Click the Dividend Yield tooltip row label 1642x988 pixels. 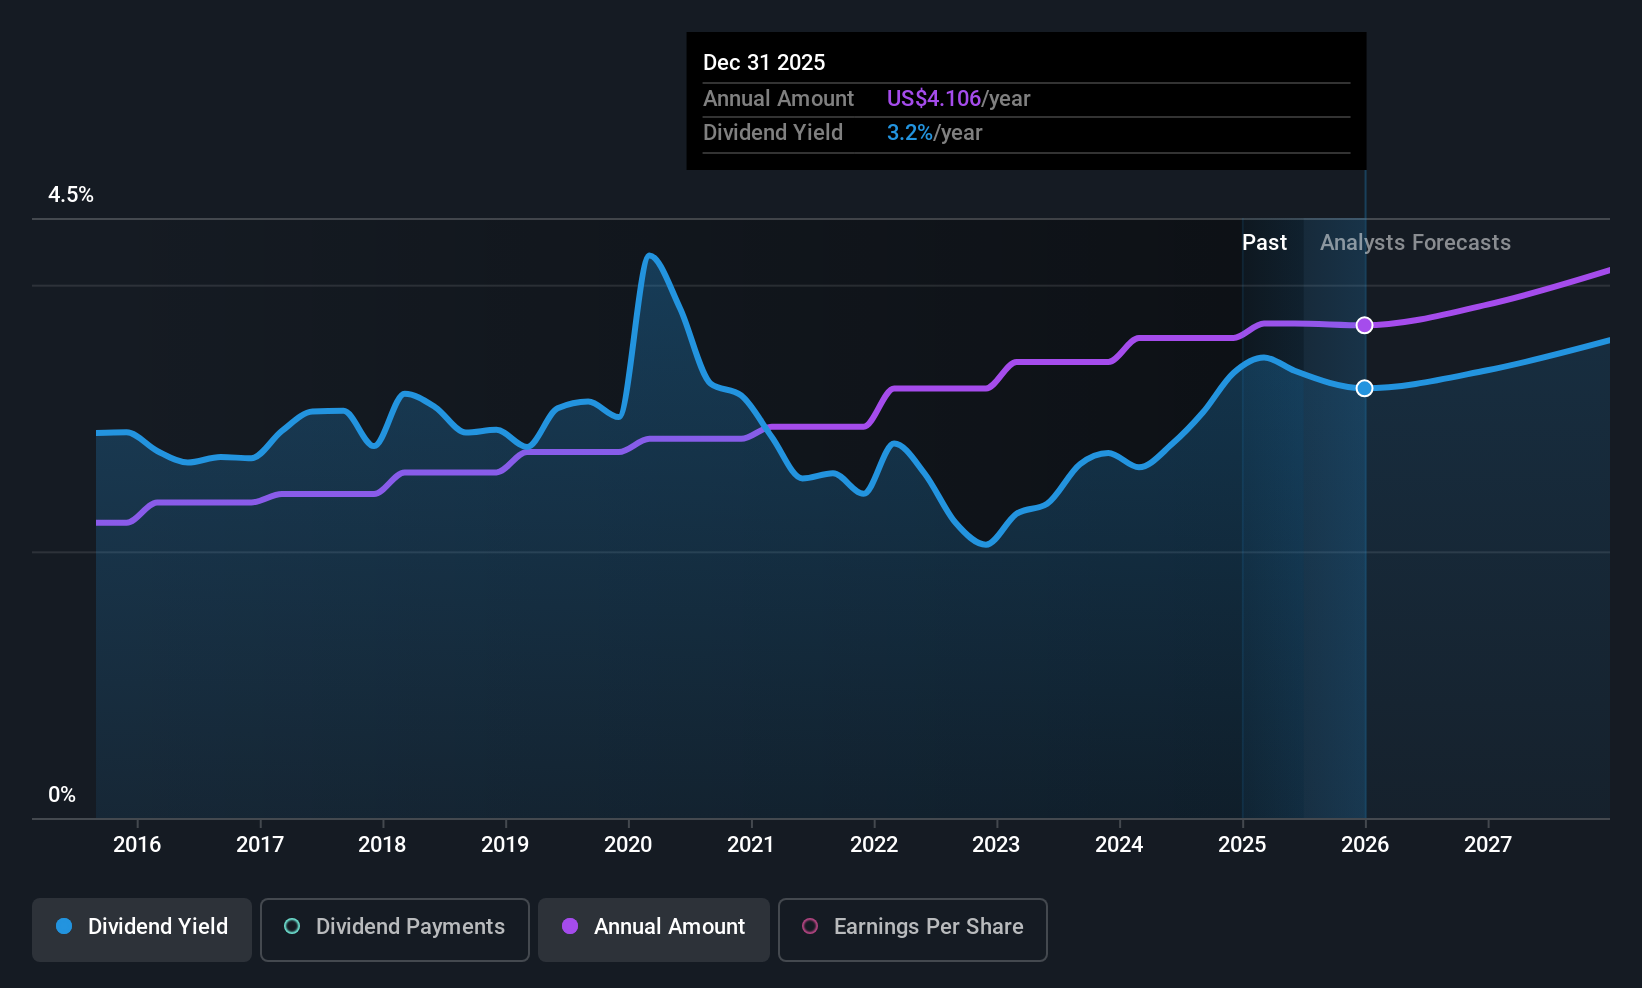coord(773,132)
